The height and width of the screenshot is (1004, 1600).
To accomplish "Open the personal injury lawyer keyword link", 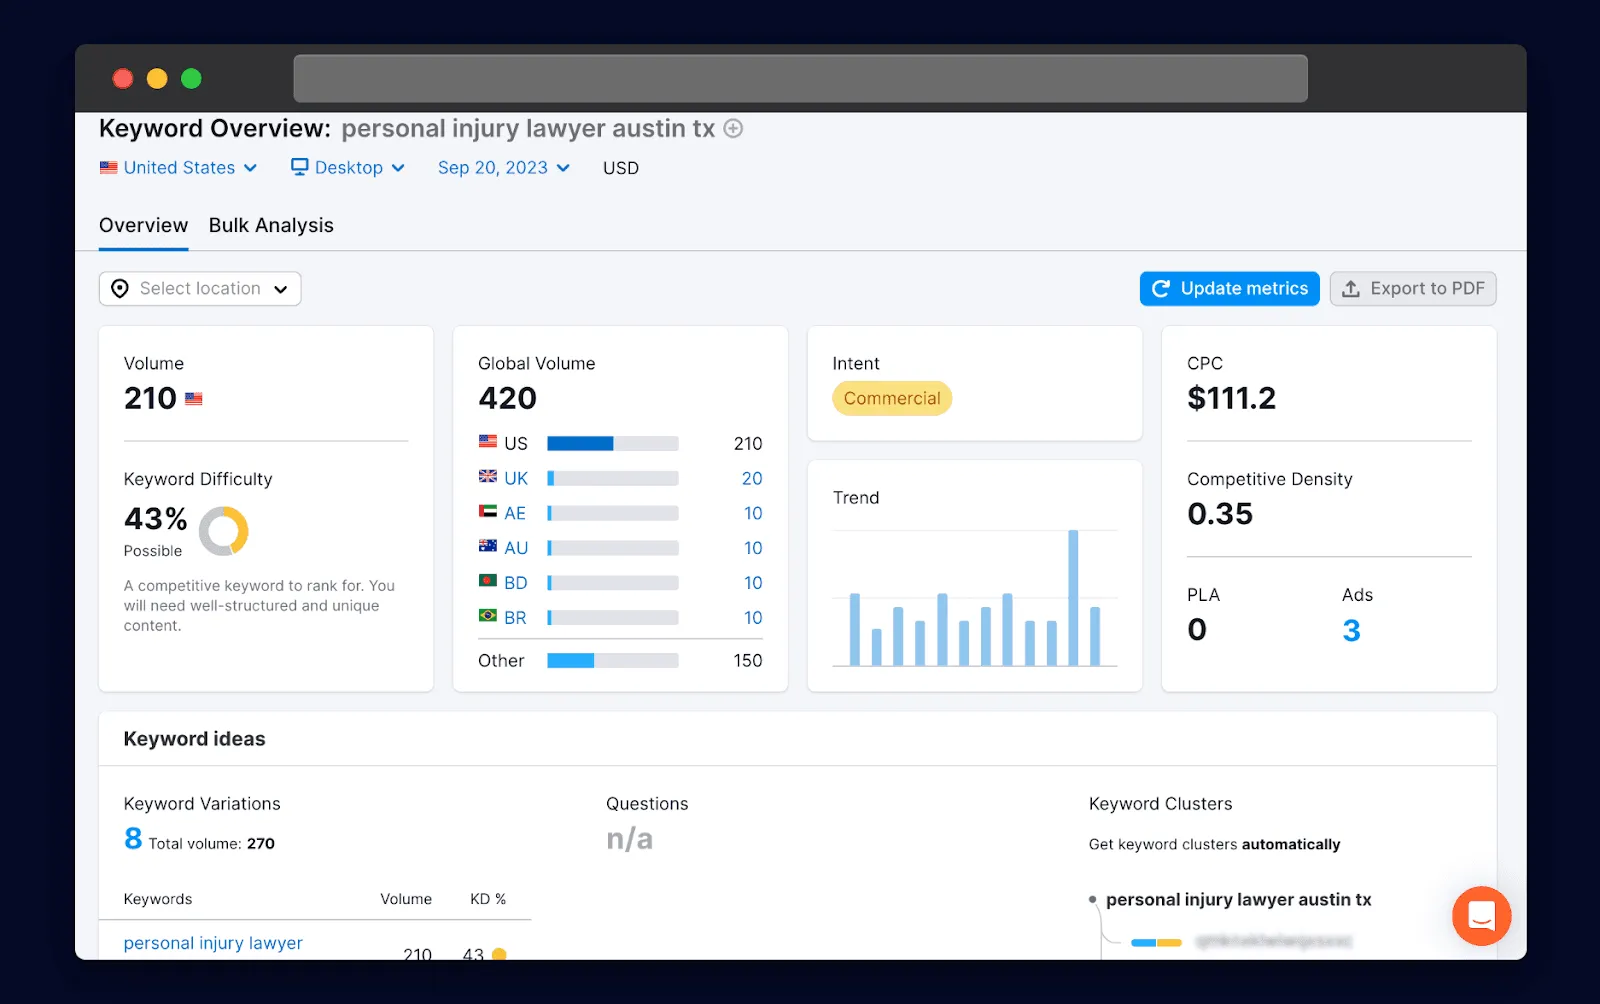I will tap(212, 943).
